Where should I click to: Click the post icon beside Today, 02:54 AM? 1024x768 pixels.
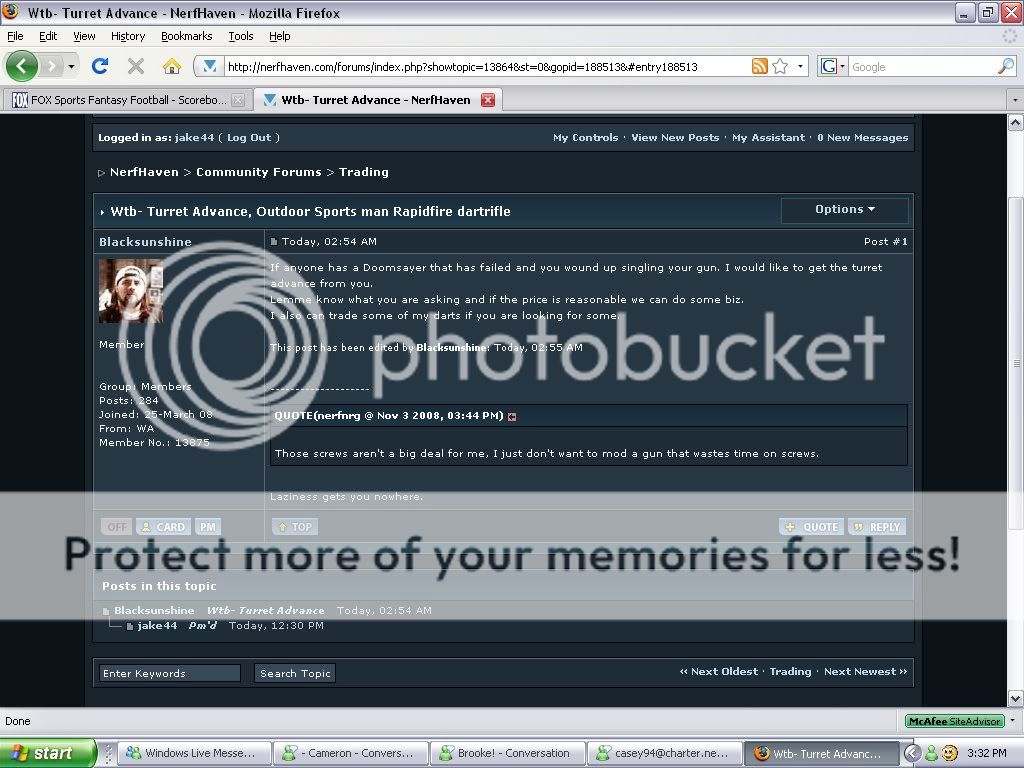(x=274, y=242)
